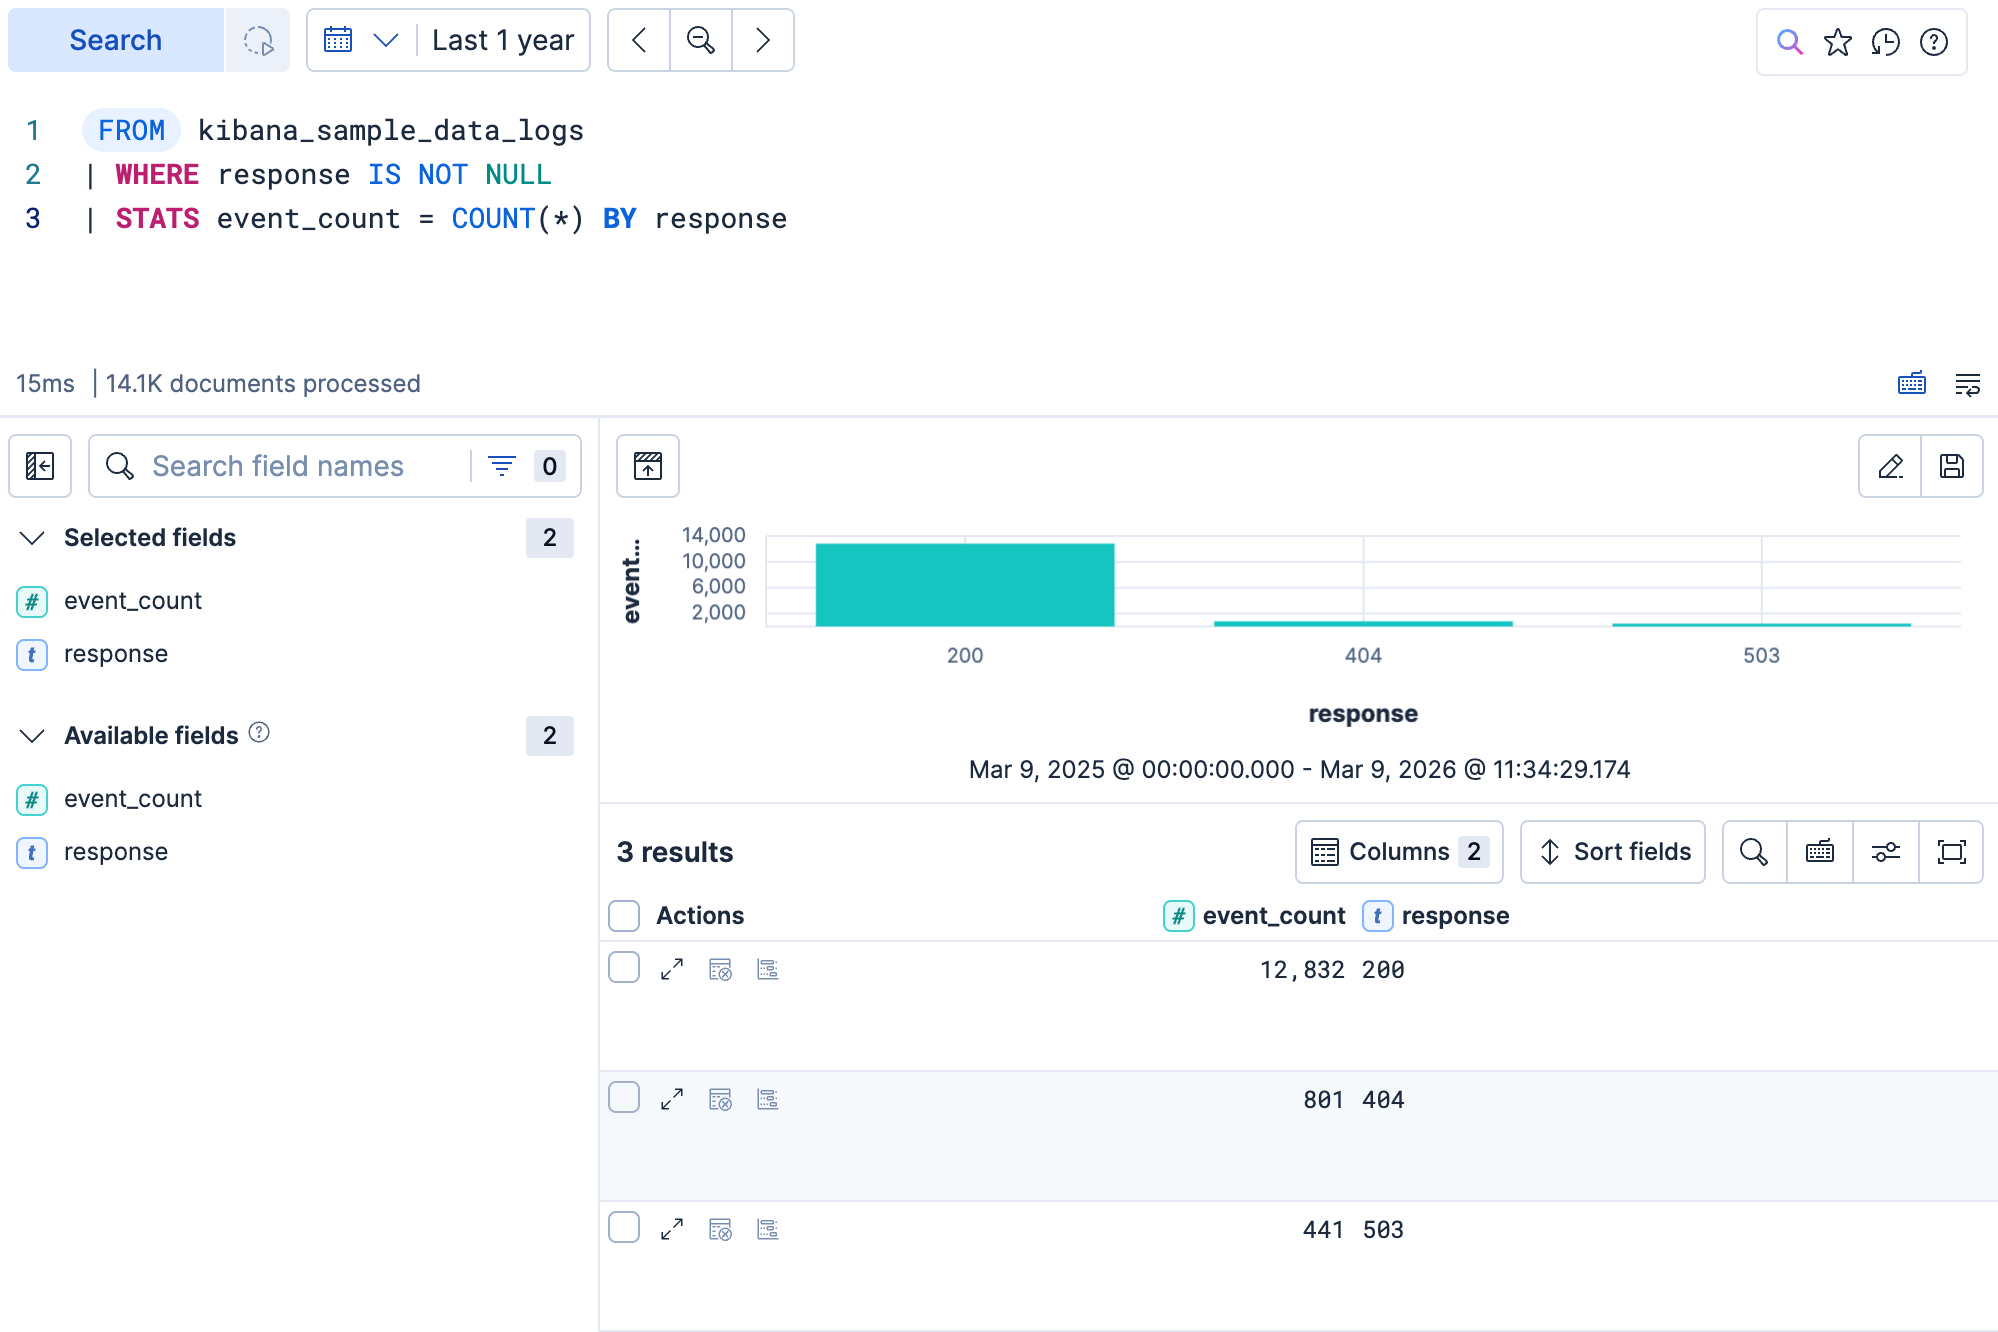Screen dimensions: 1998x1332
Task: Collapse the Available fields section
Action: (31, 736)
